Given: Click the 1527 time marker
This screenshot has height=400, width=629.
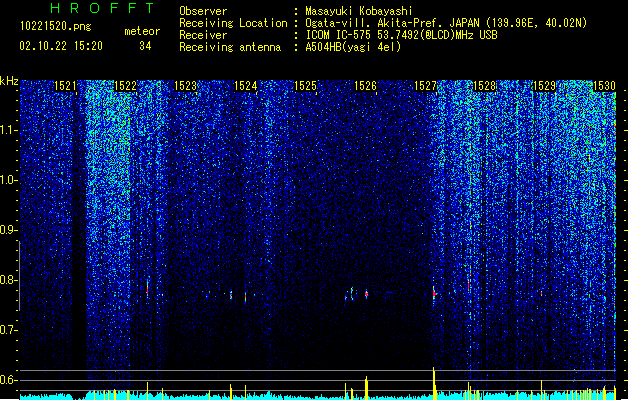Looking at the screenshot, I should coord(425,86).
